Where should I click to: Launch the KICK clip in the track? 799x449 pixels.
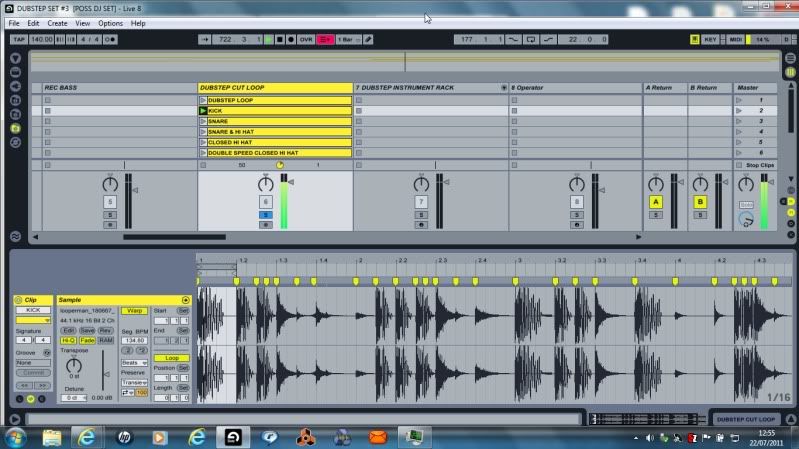203,110
